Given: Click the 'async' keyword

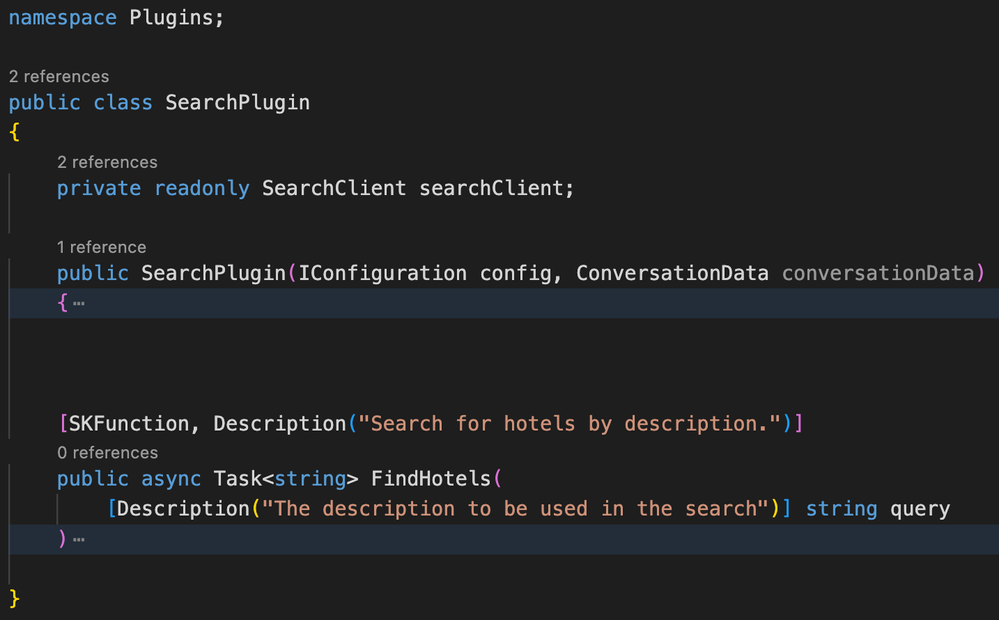Looking at the screenshot, I should click(x=171, y=478).
